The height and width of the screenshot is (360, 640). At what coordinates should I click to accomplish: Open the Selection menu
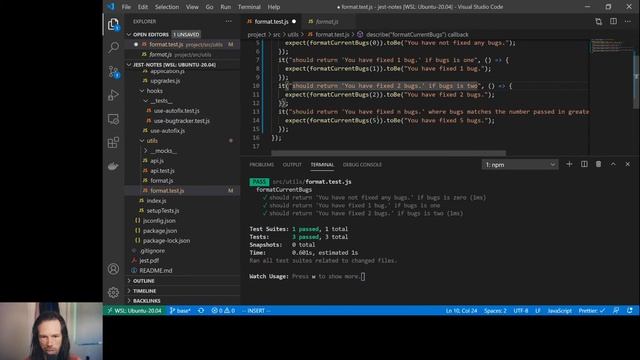click(167, 7)
